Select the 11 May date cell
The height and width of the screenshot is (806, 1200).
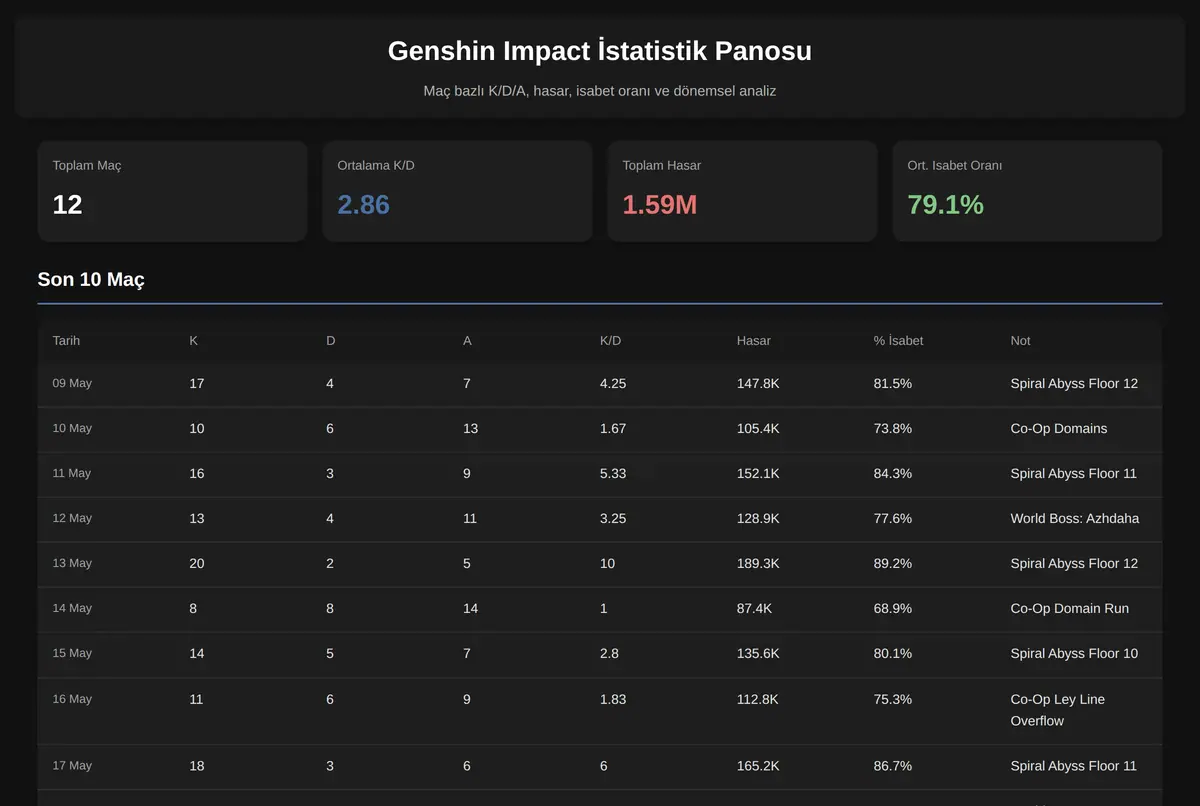click(72, 473)
